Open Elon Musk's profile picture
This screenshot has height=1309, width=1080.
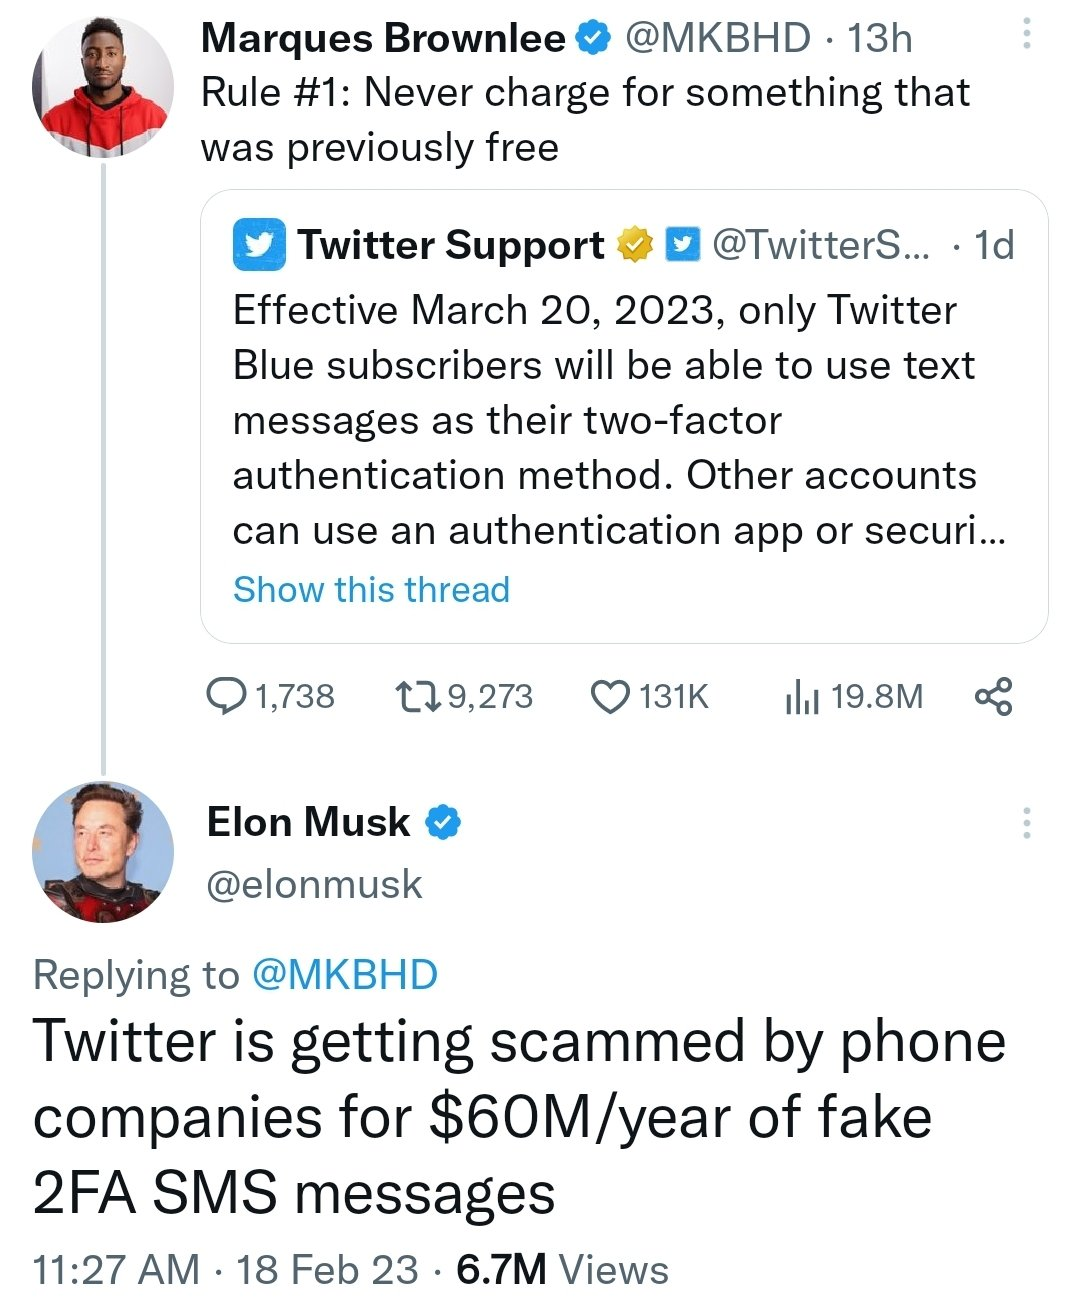[x=103, y=852]
